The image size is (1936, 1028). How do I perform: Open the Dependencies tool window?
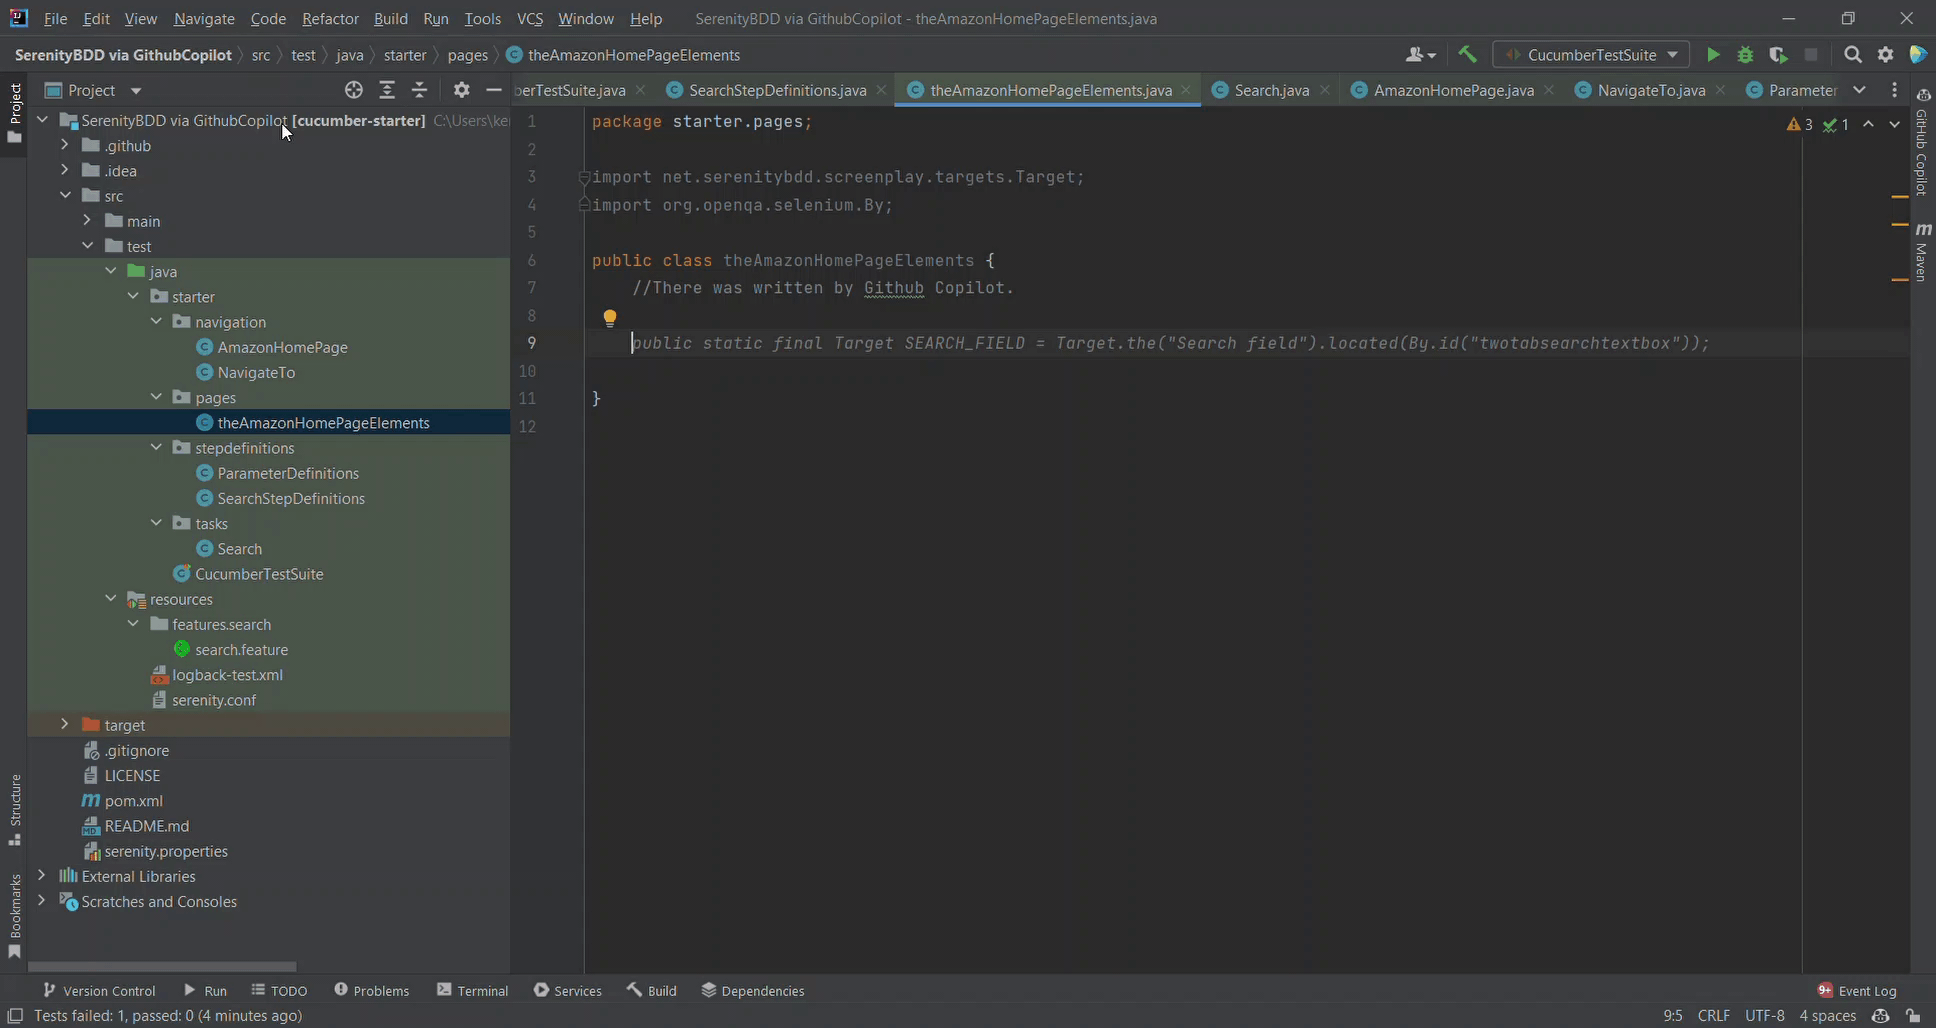coord(753,990)
